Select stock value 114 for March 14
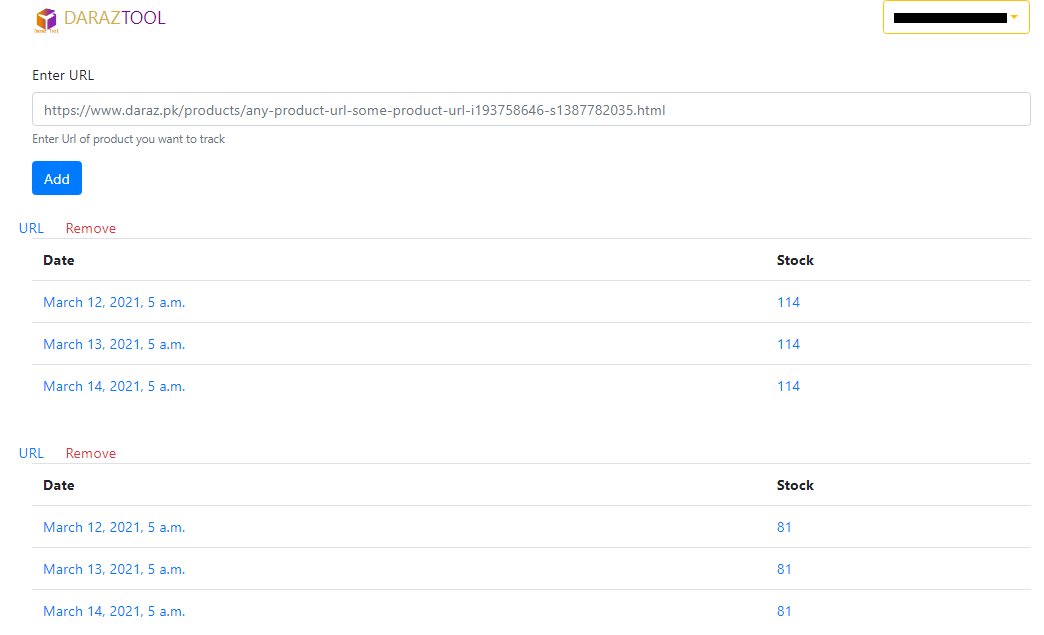Viewport: 1044px width, 635px height. click(x=788, y=386)
